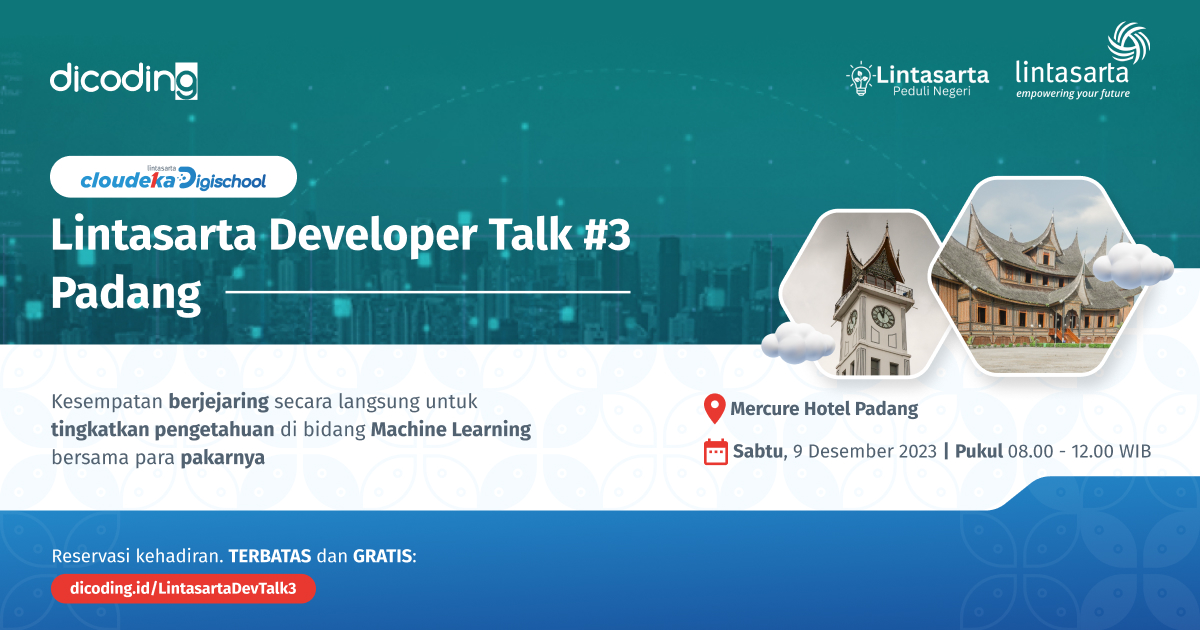Screen dimensions: 1200x630
Task: Click the cloud graphic beside the palace photo
Action: (x=1135, y=265)
